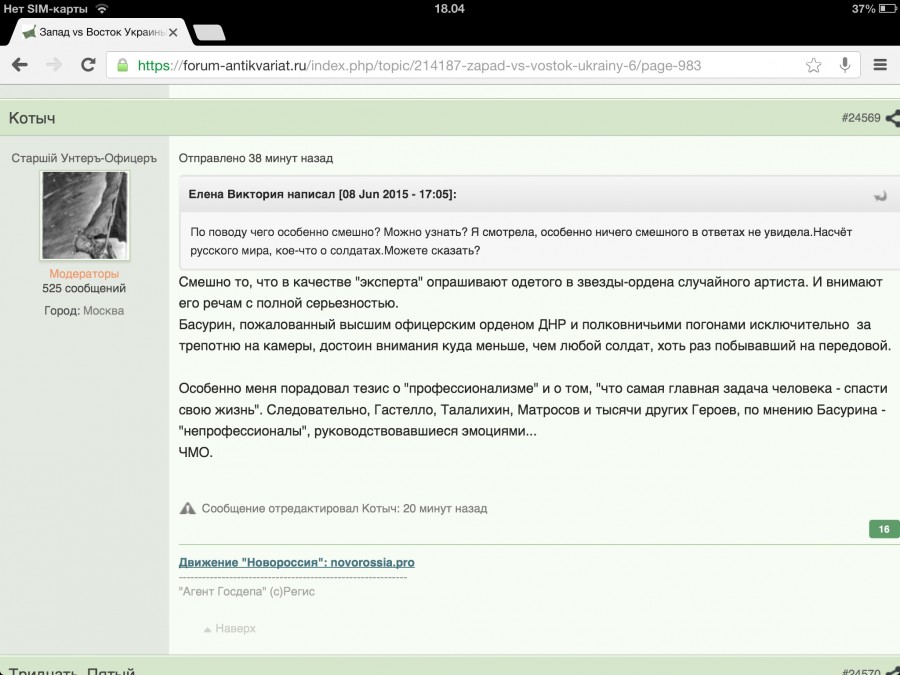Activate voice search microphone
Image resolution: width=900 pixels, height=675 pixels.
(x=845, y=65)
